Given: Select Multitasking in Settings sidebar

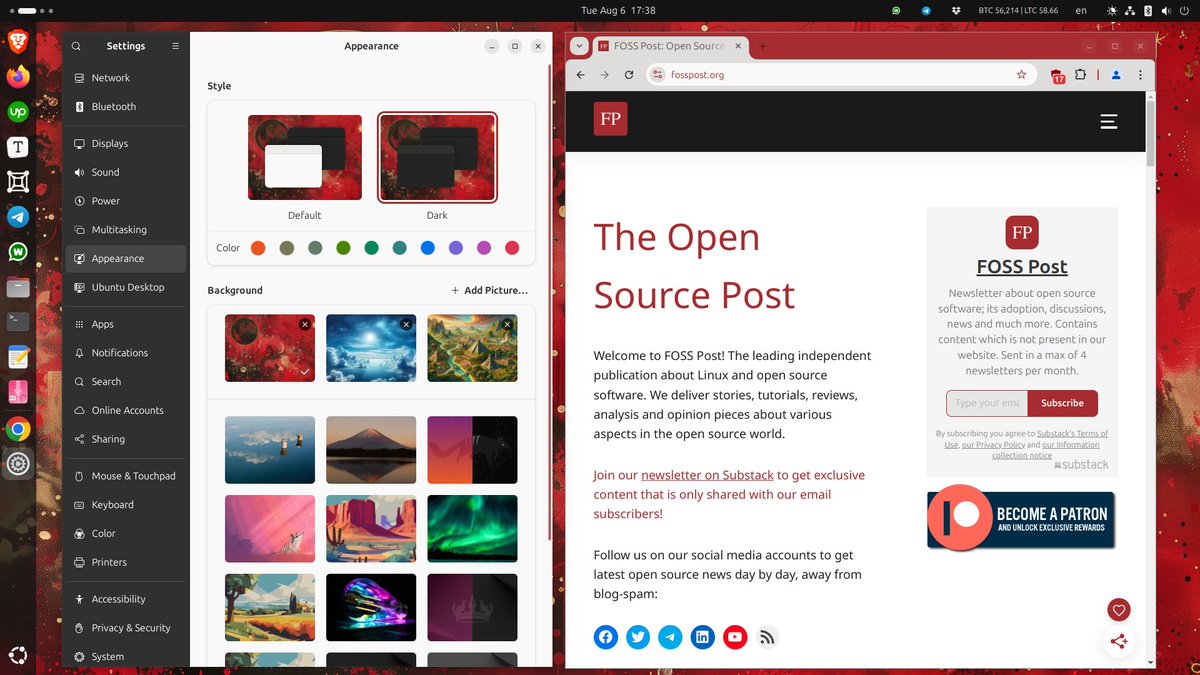Looking at the screenshot, I should tap(126, 230).
